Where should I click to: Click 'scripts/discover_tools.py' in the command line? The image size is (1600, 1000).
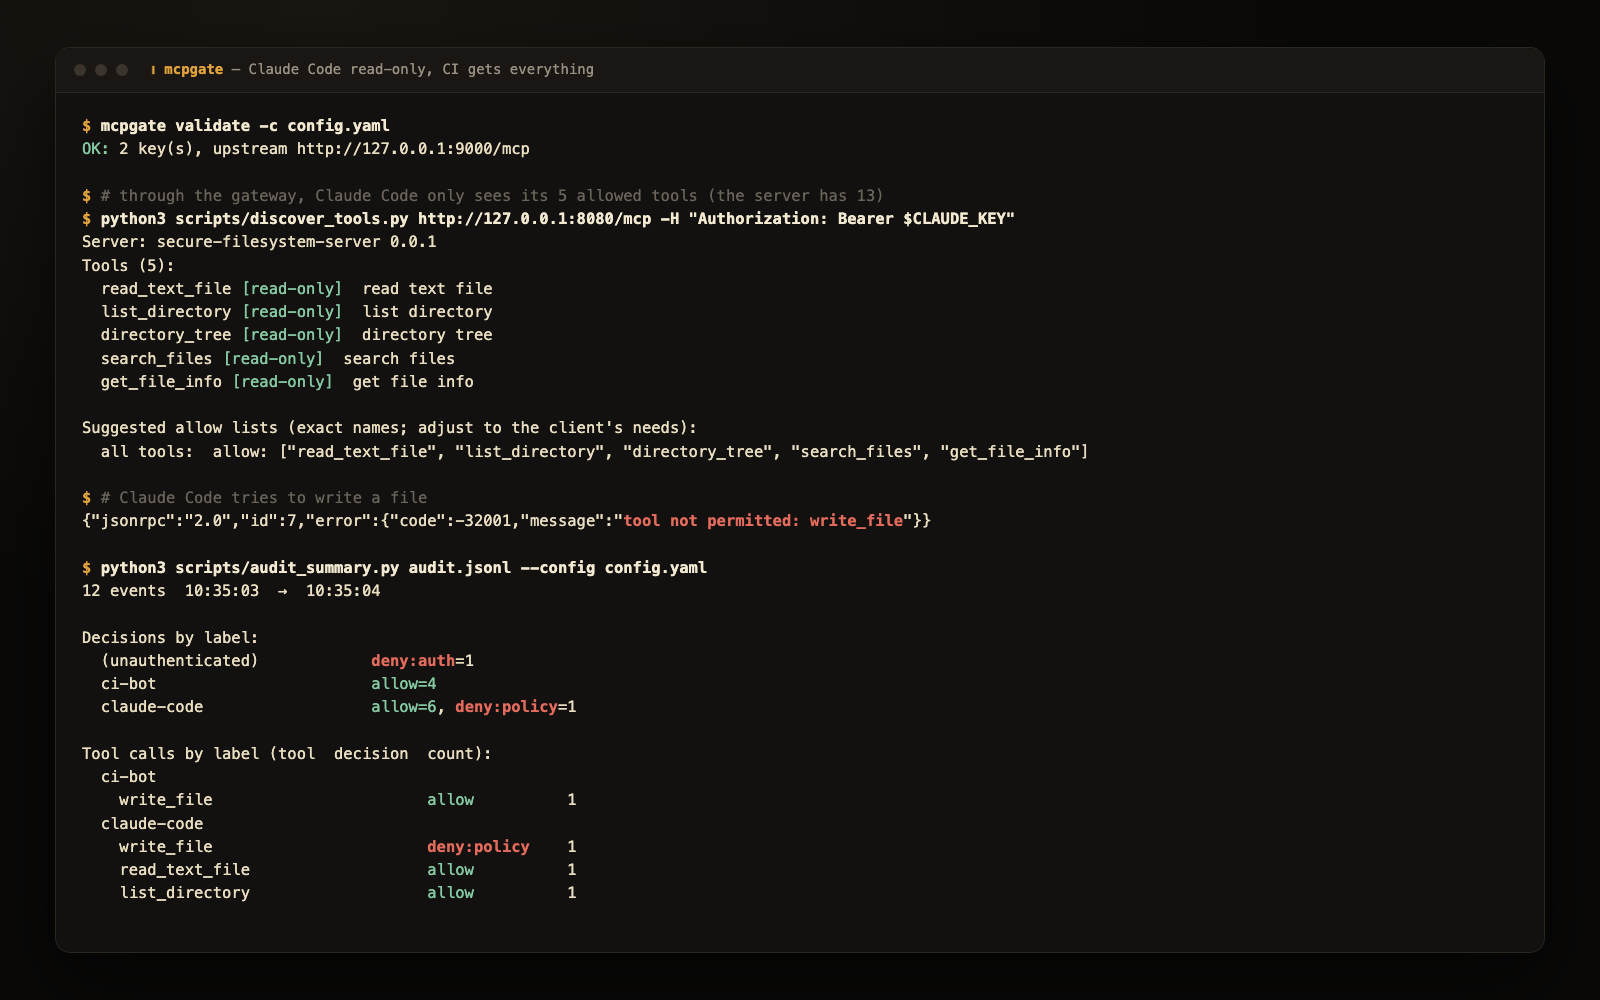[x=292, y=219]
